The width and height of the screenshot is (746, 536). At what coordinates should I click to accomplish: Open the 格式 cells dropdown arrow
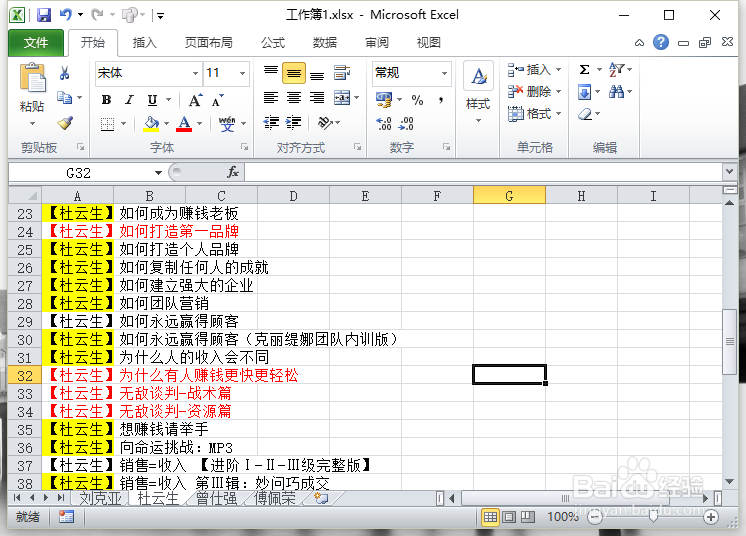click(559, 113)
